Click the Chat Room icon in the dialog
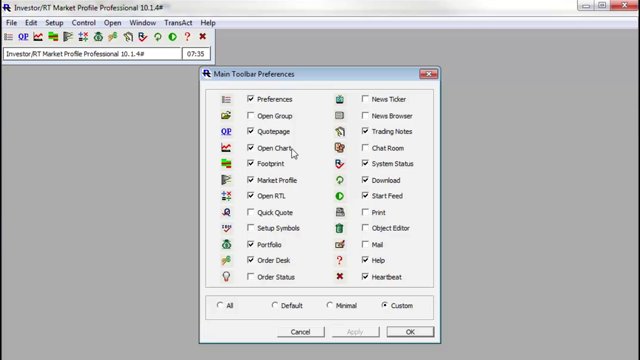640x360 pixels. pos(340,148)
